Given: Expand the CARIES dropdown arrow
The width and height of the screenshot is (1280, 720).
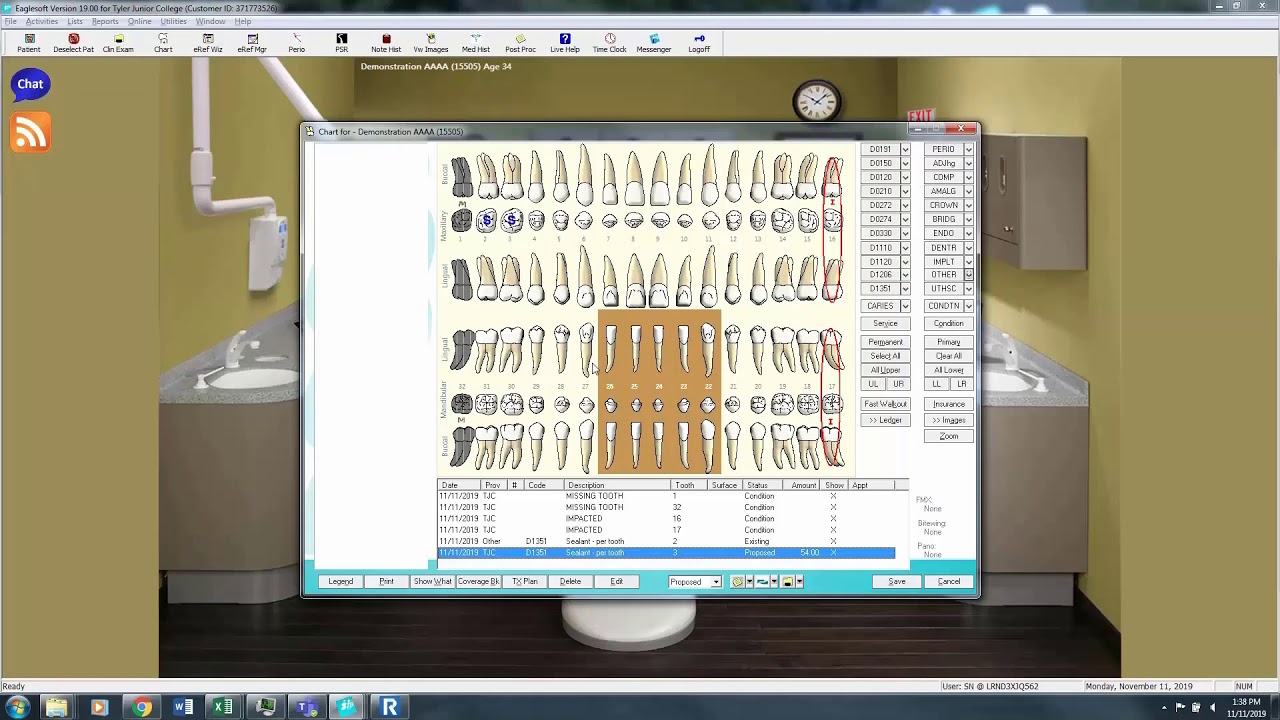Looking at the screenshot, I should pos(905,306).
